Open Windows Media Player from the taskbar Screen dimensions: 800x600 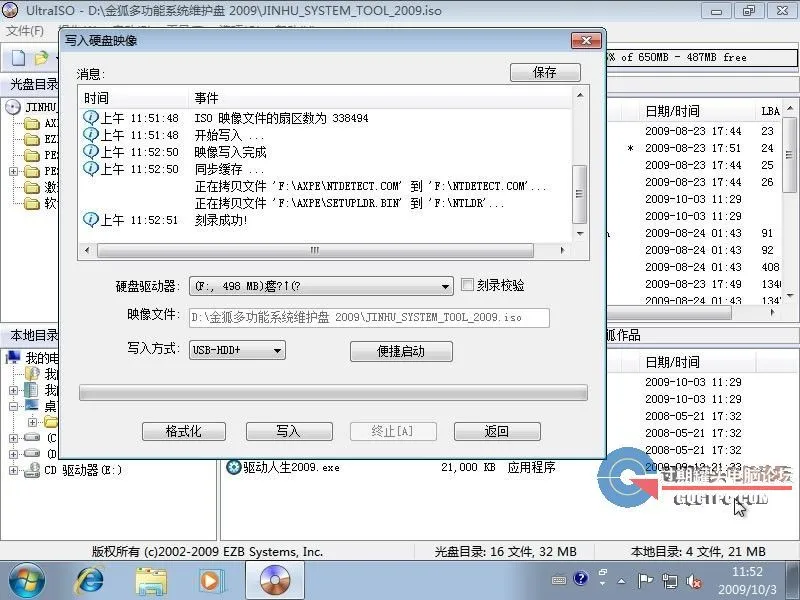pyautogui.click(x=210, y=580)
